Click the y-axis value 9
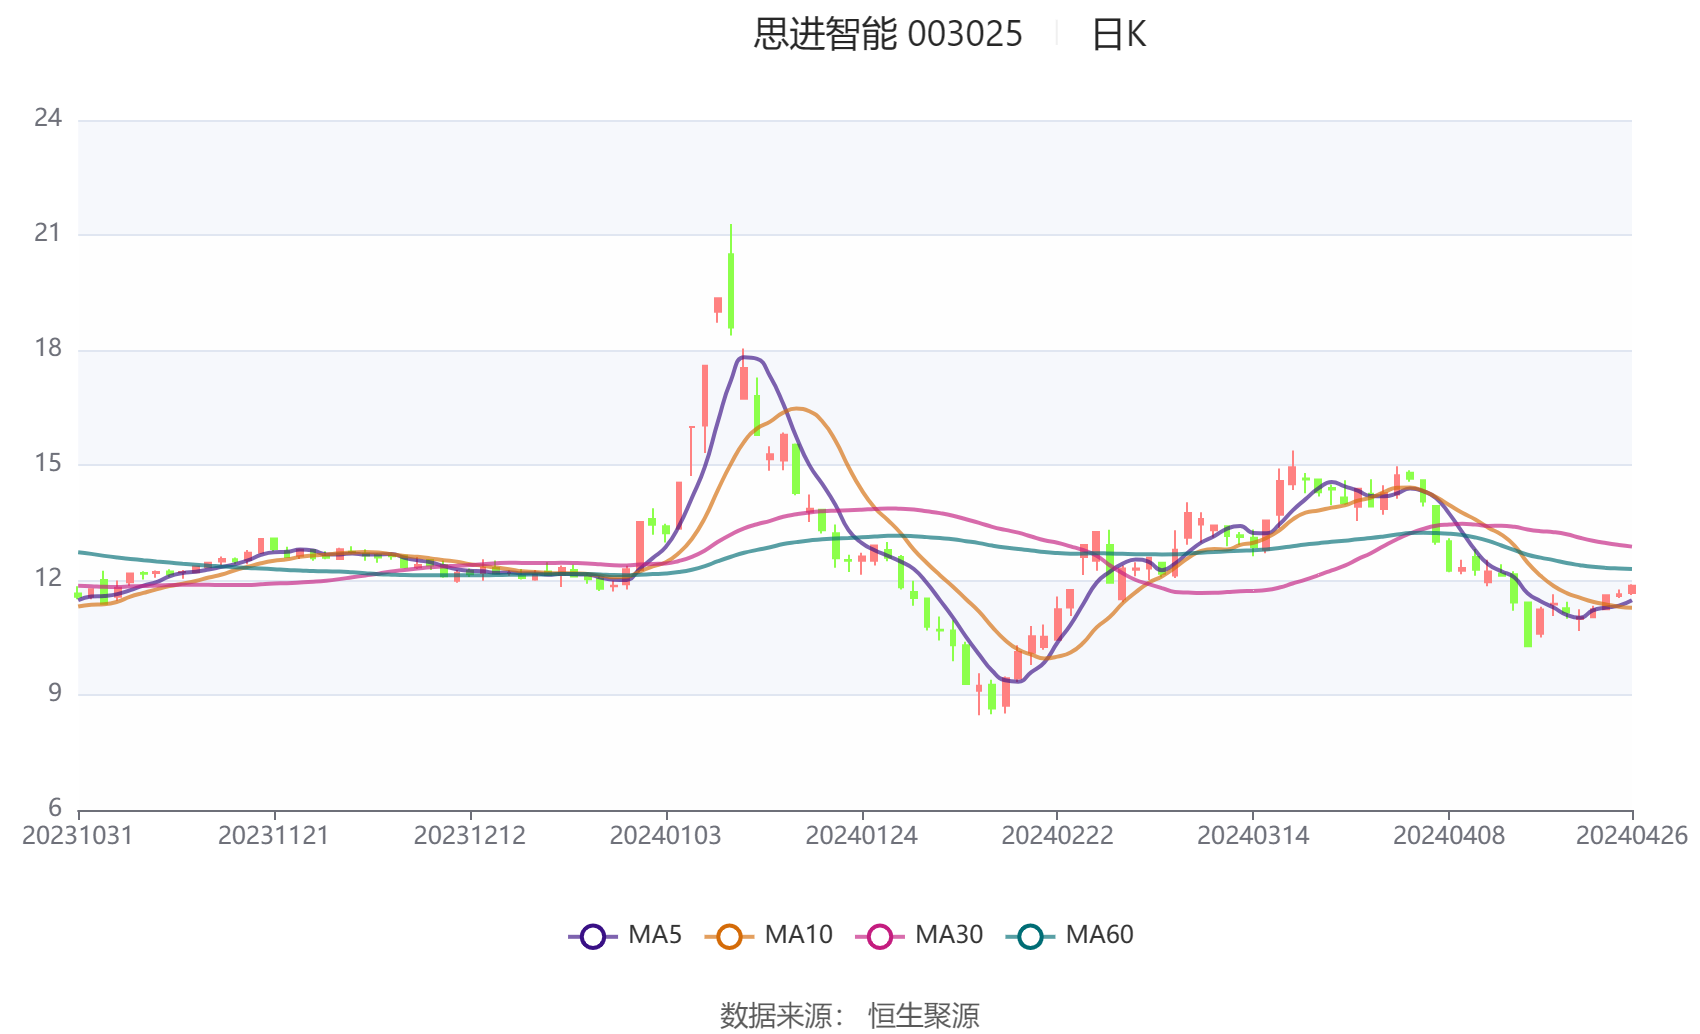This screenshot has height=1034, width=1700. 55,693
